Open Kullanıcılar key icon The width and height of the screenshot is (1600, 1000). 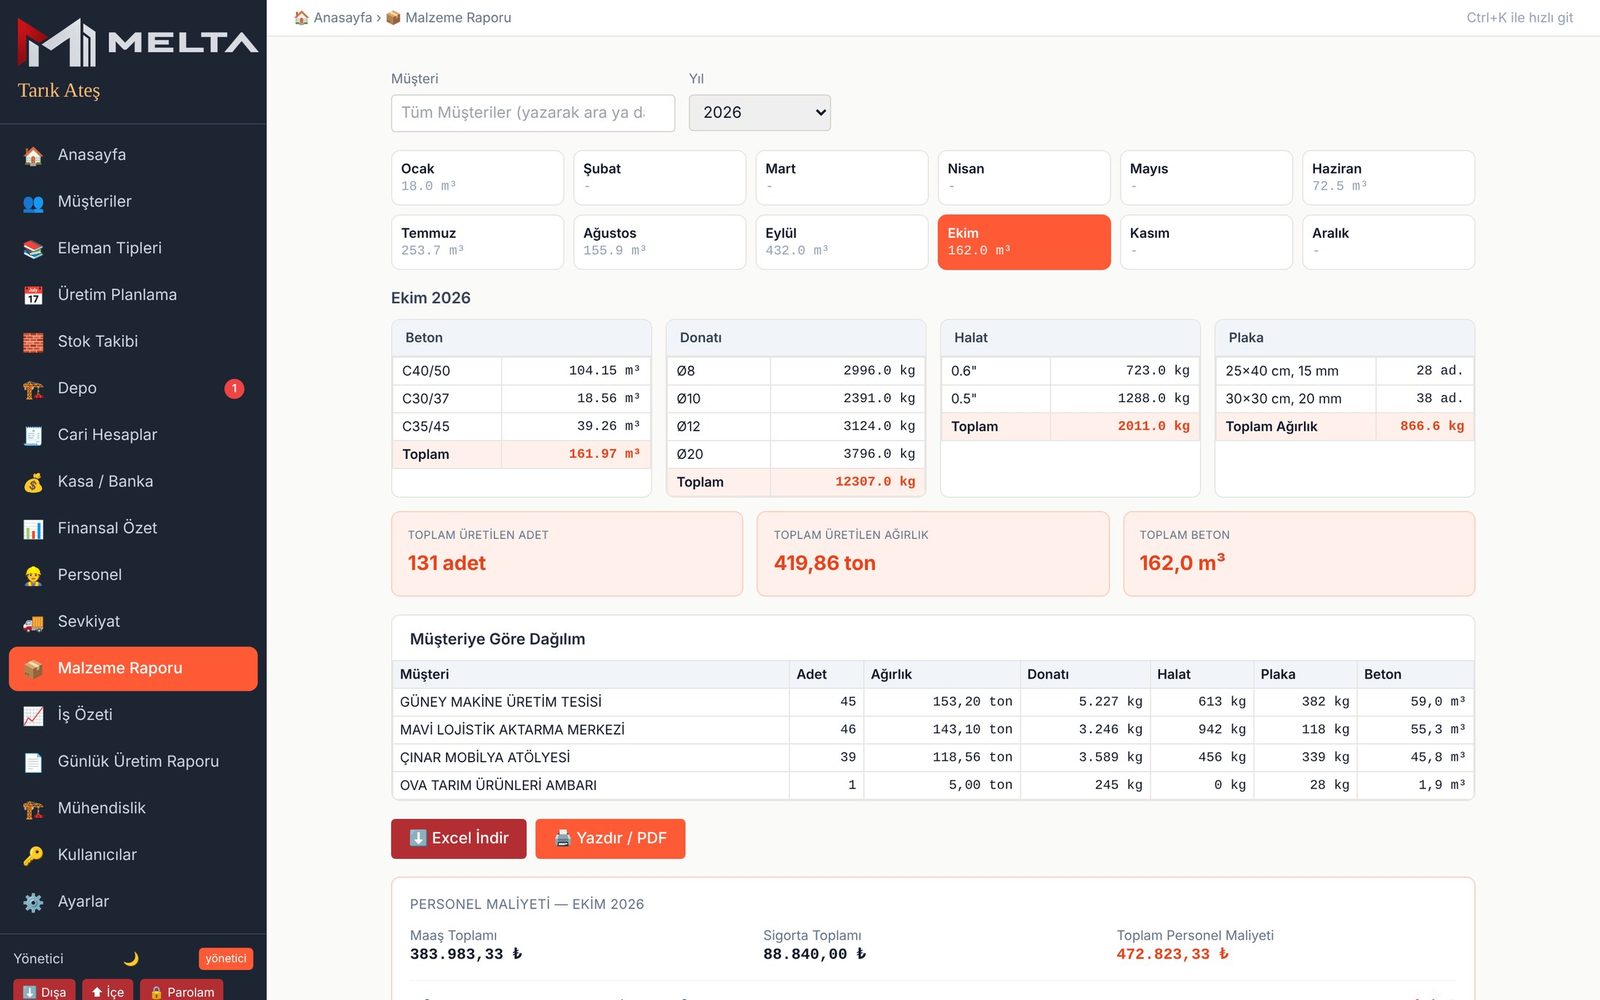click(33, 856)
